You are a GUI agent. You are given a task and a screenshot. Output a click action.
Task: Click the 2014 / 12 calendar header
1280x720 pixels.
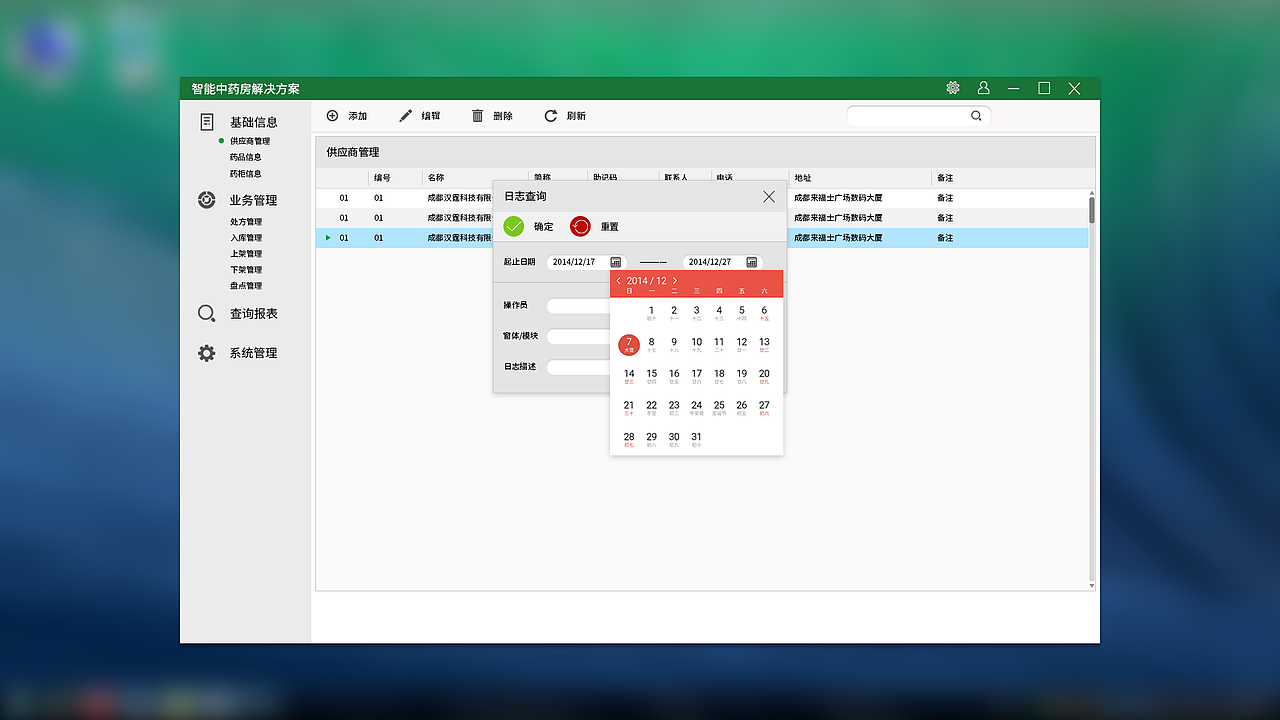point(647,281)
